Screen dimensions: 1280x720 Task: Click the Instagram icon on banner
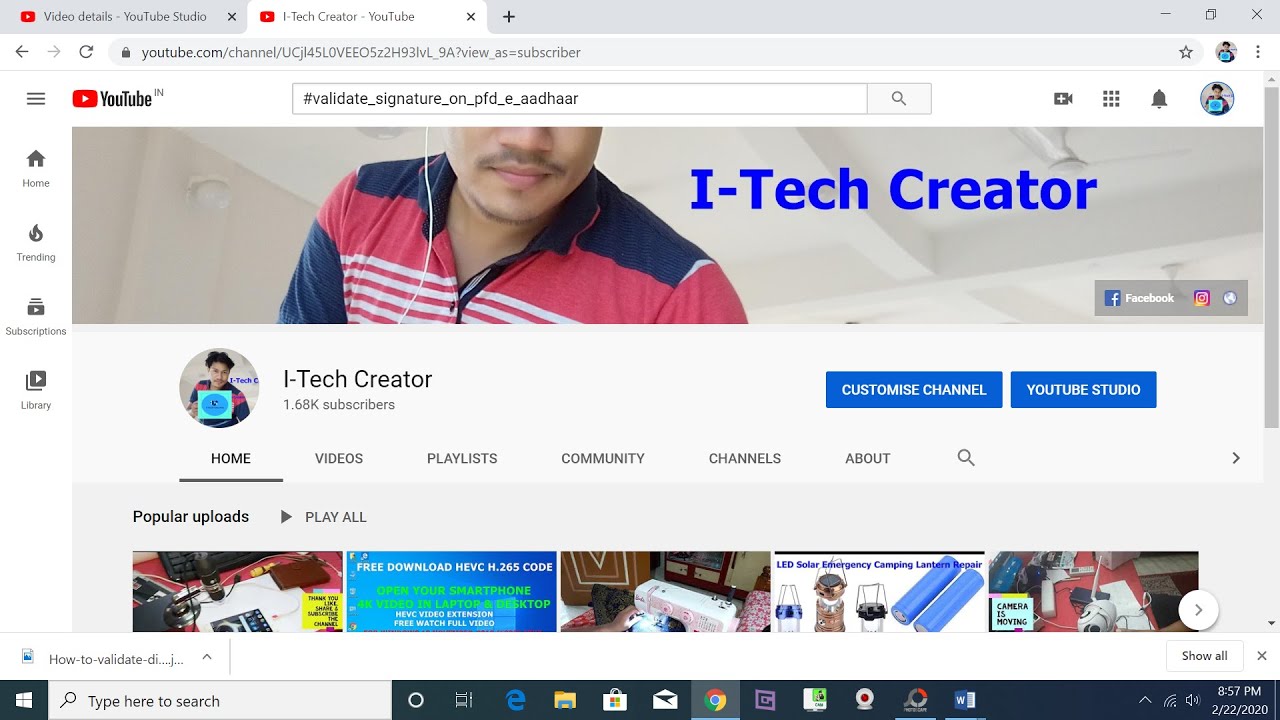pyautogui.click(x=1202, y=298)
